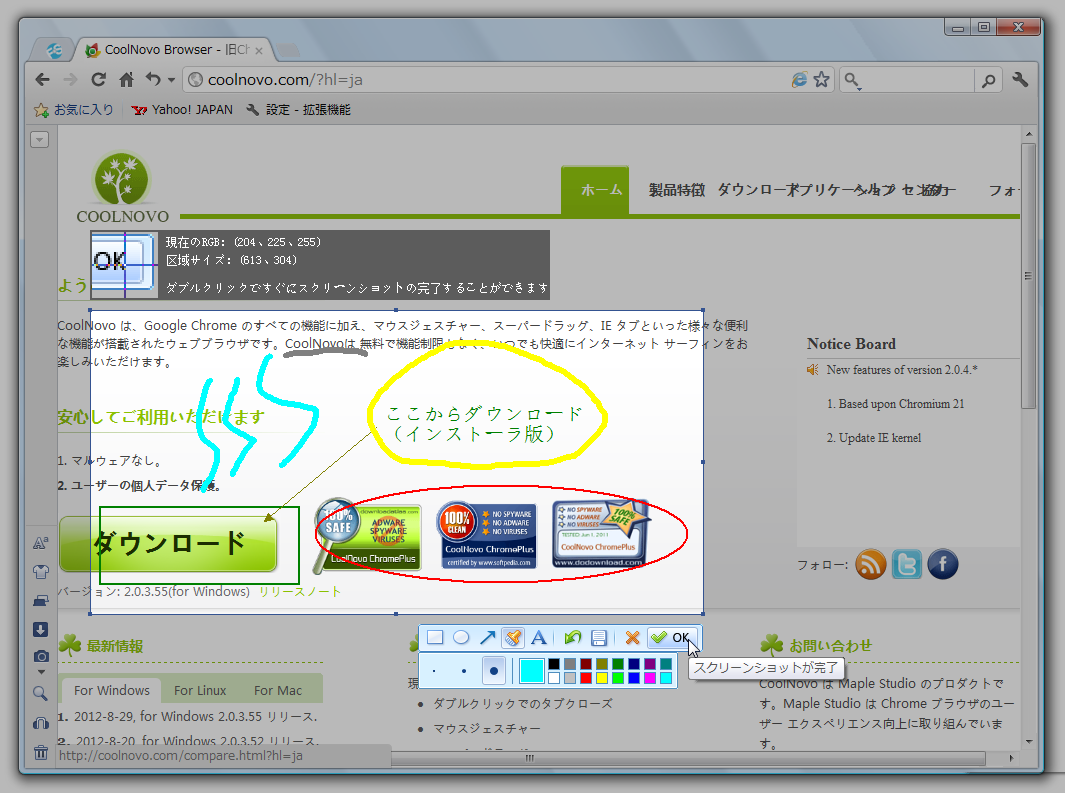The height and width of the screenshot is (793, 1065).
Task: Click the address bar URL field
Action: click(x=498, y=80)
